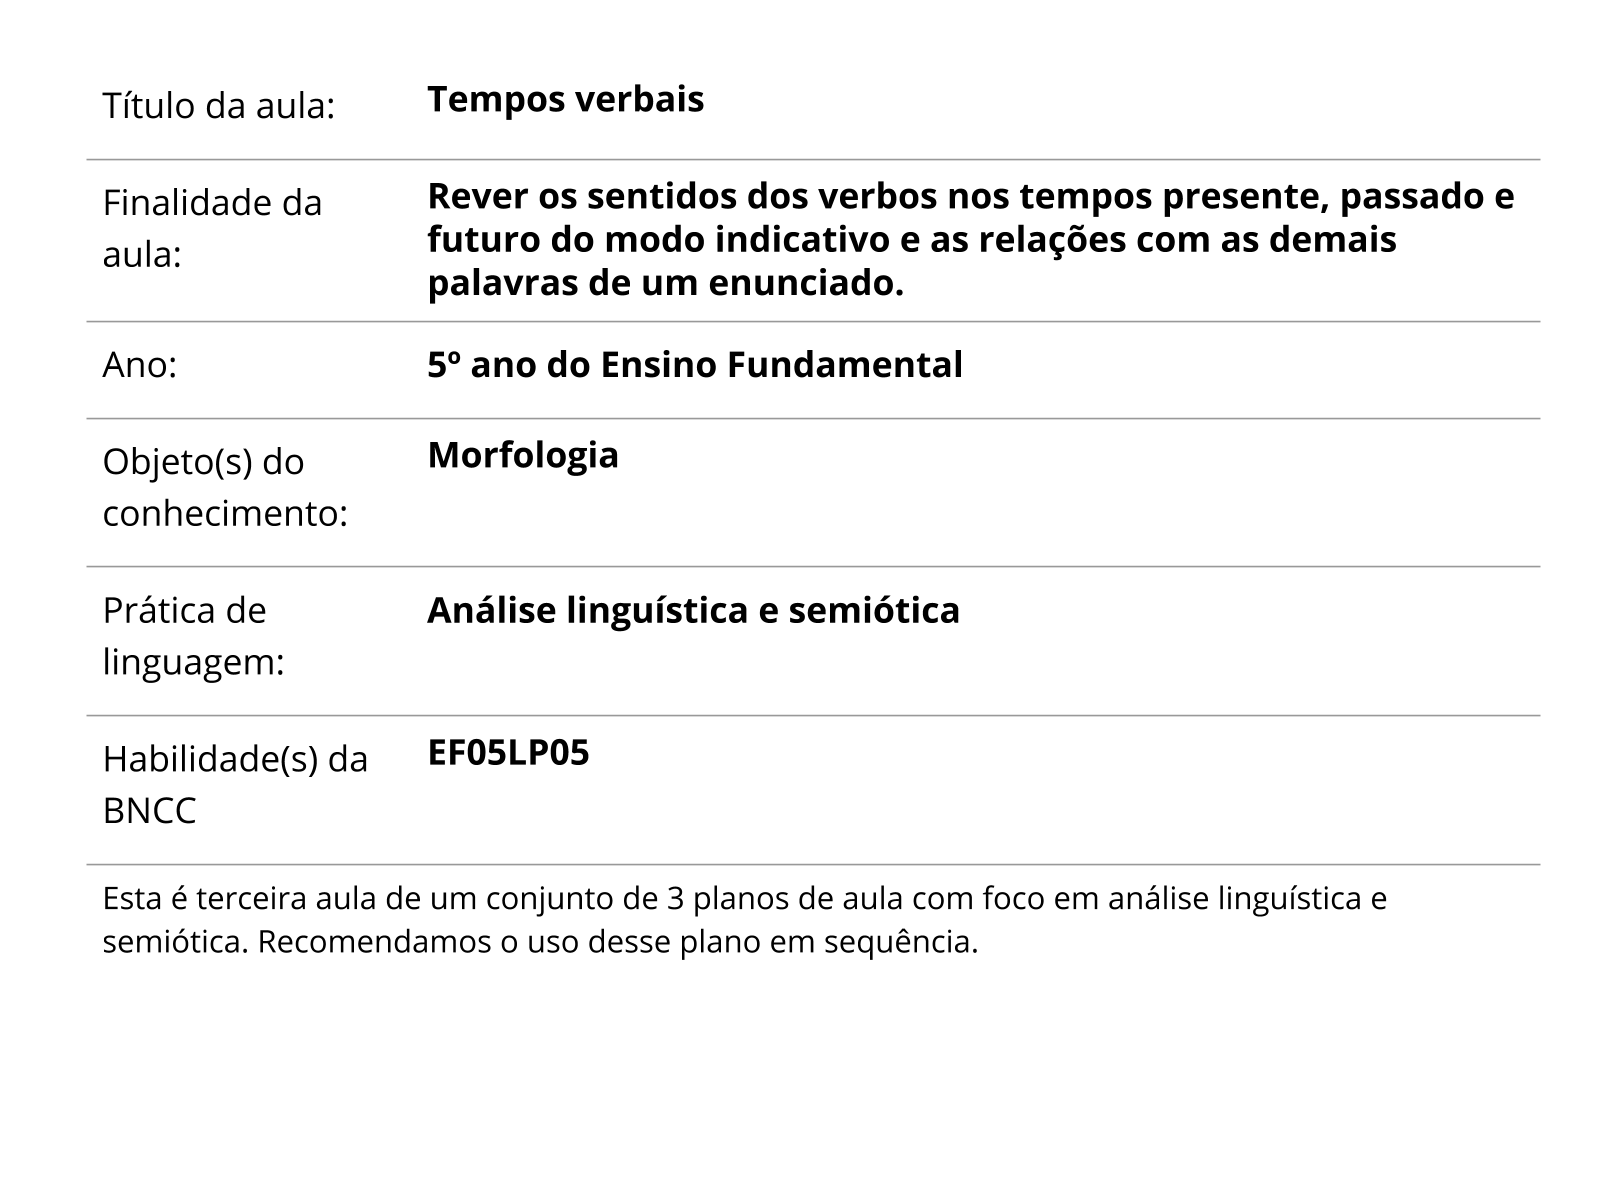Click the sentence beginning with "Recomendamos"

point(617,942)
